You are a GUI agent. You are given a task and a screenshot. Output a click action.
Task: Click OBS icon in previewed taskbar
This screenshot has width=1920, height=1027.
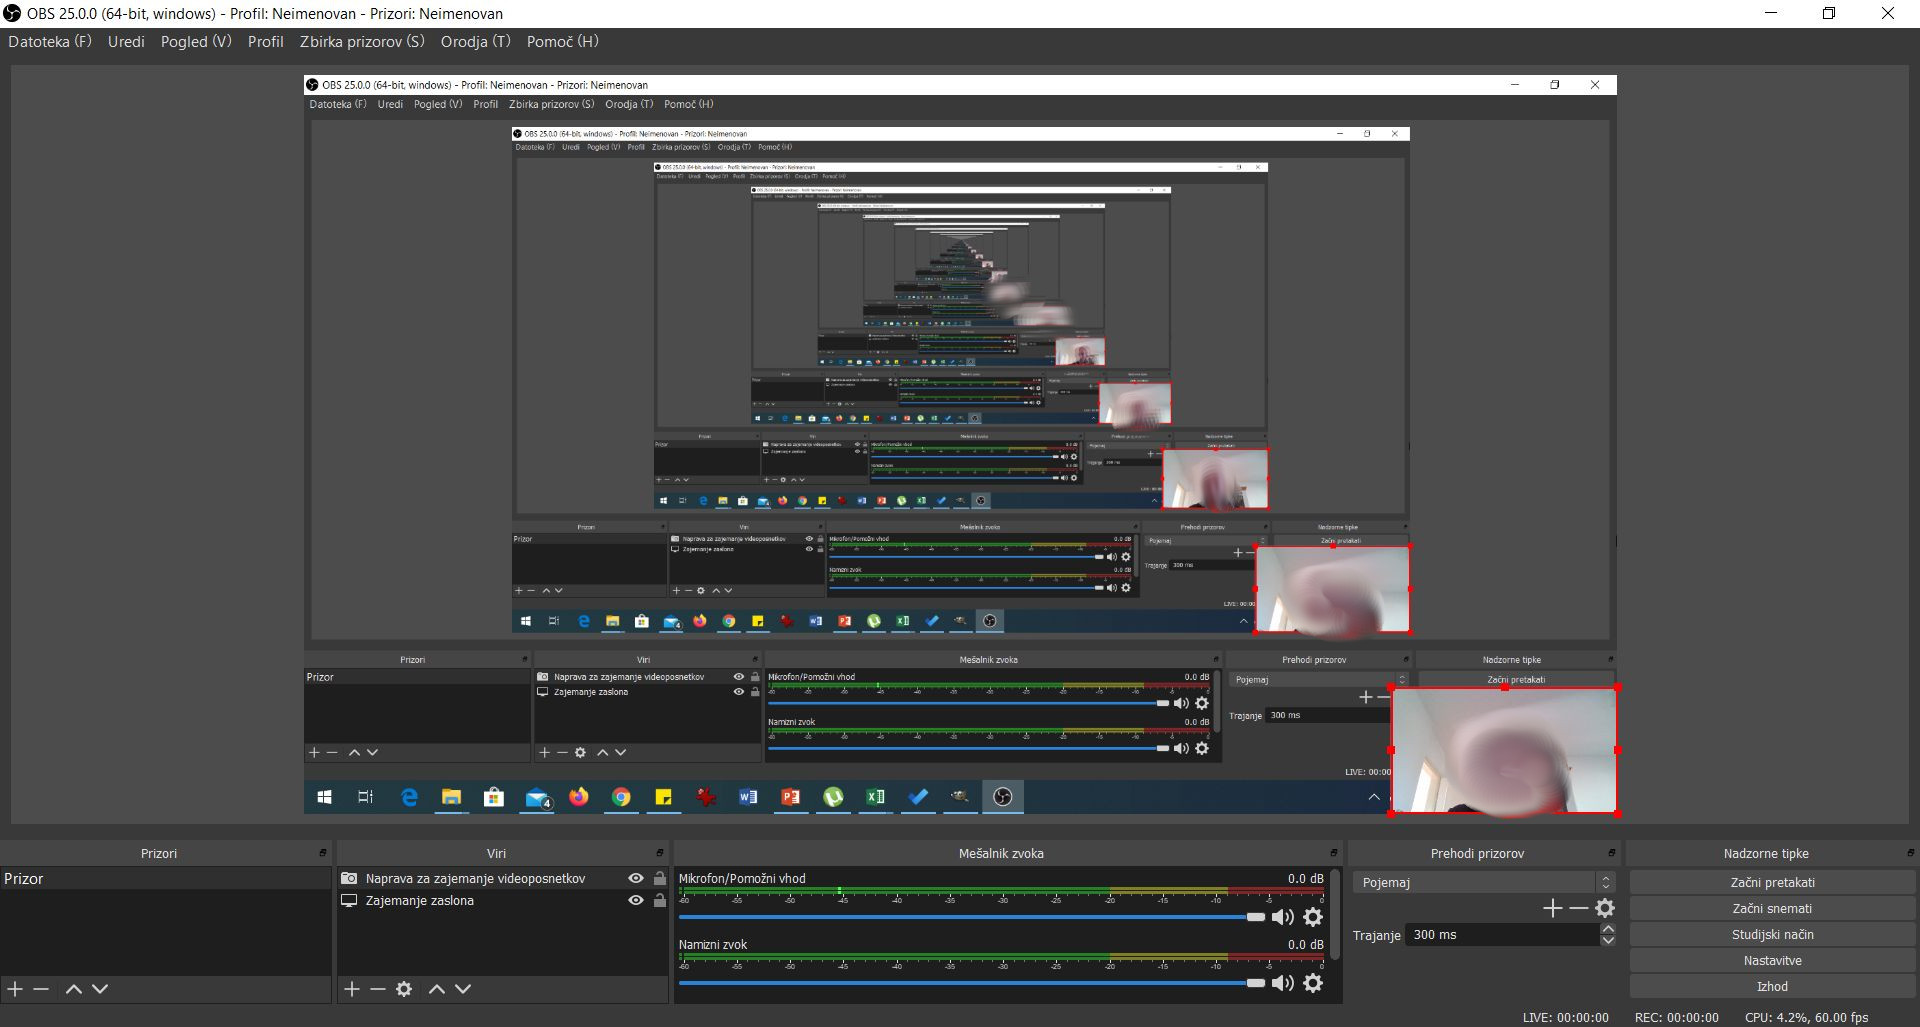tap(1003, 797)
